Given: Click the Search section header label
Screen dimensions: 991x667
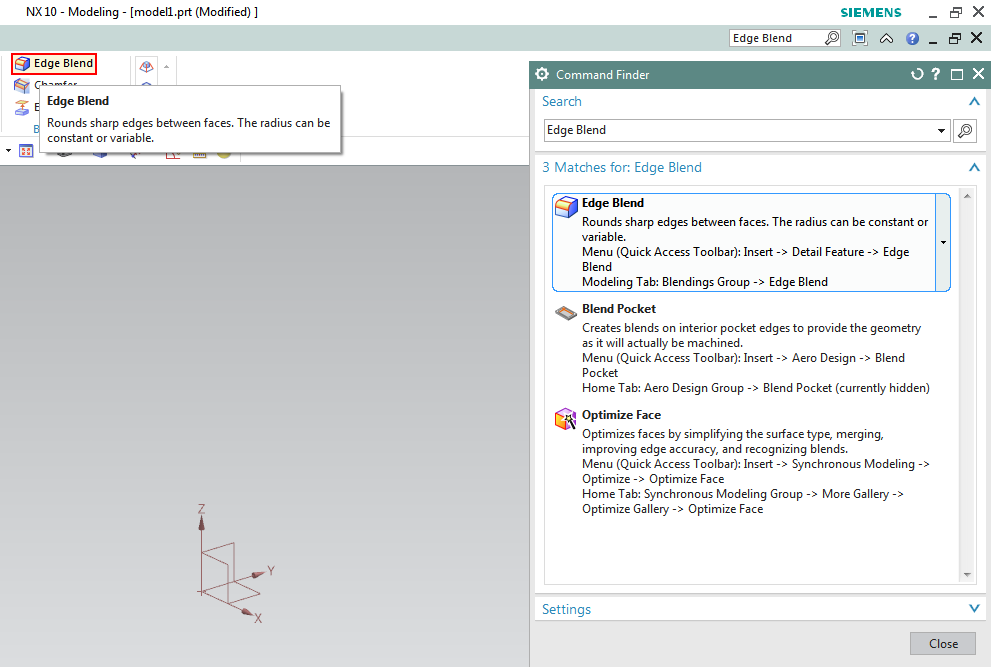Looking at the screenshot, I should click(x=562, y=101).
